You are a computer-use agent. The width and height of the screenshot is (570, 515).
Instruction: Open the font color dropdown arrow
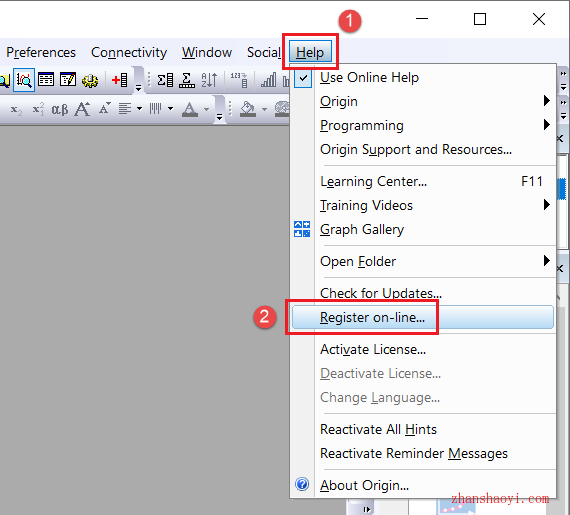tap(206, 109)
